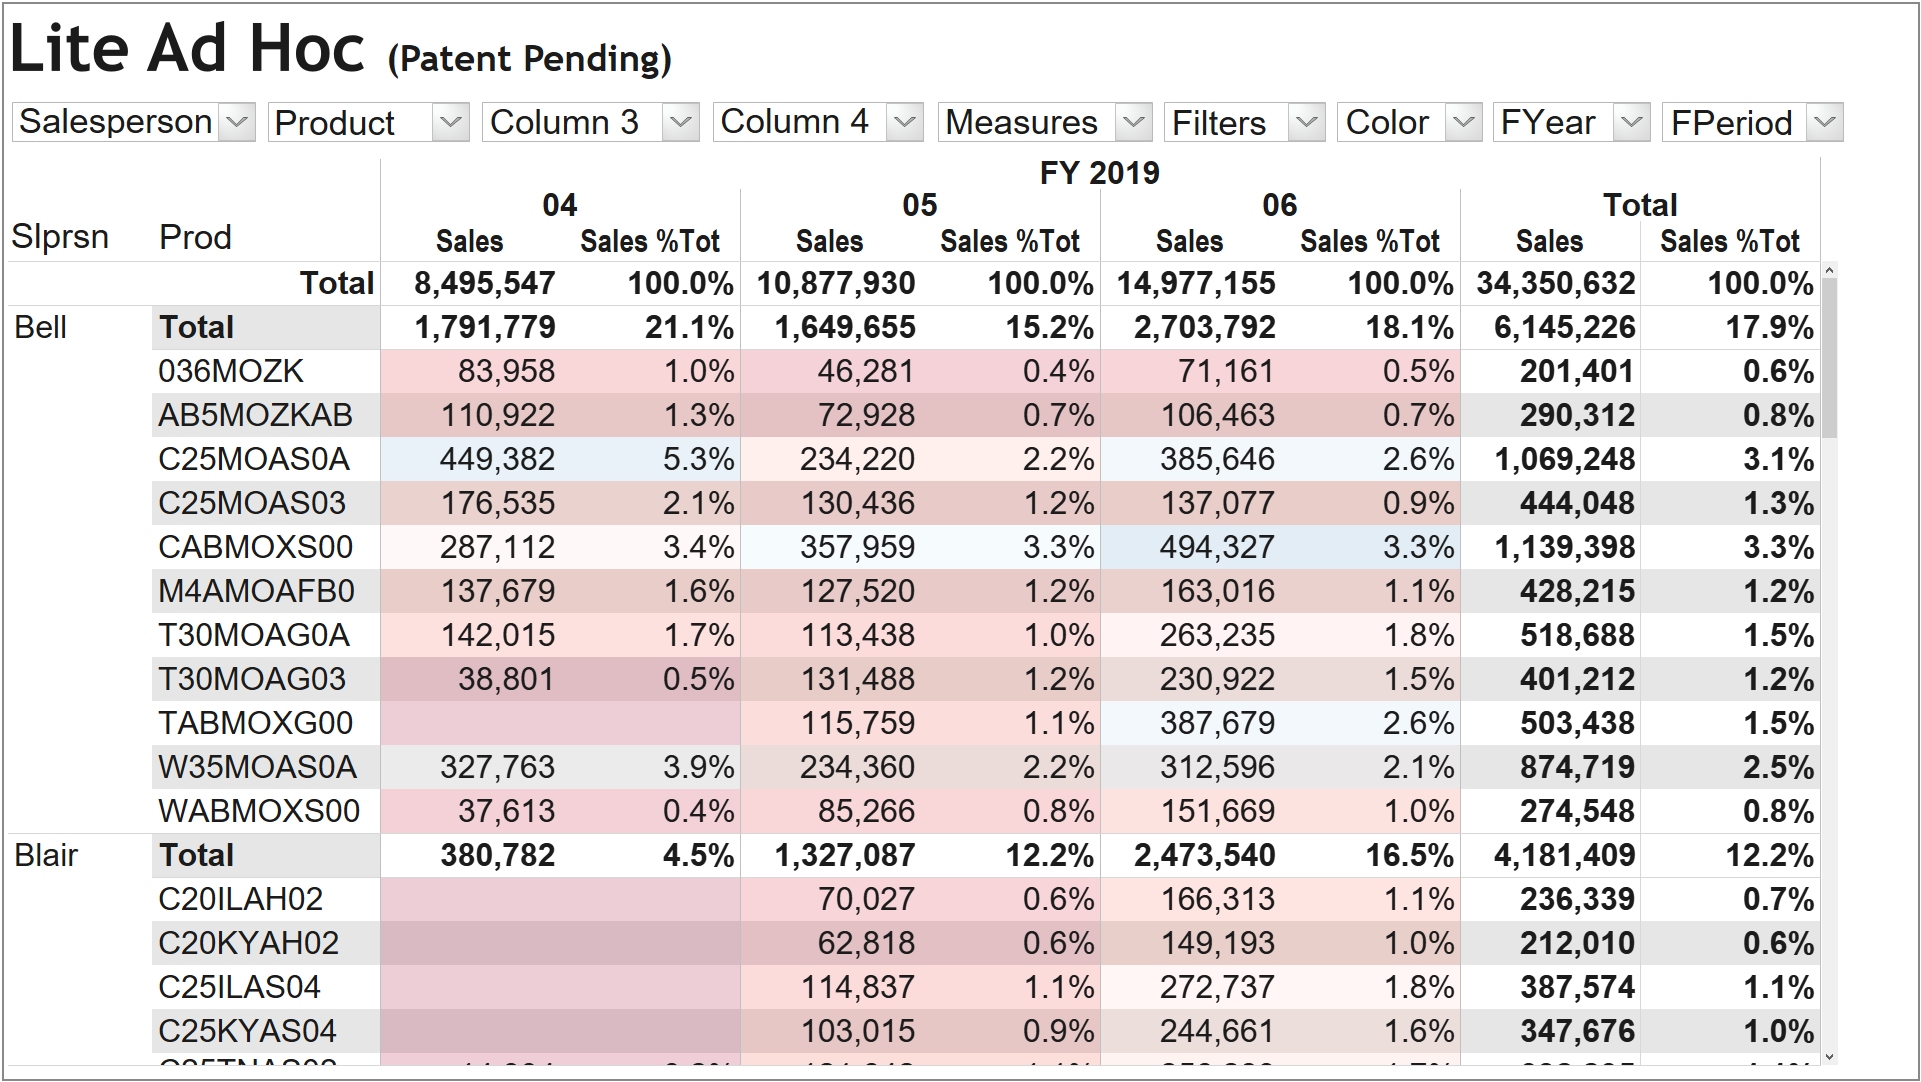Click the period 05 column header
Image resolution: width=1921 pixels, height=1082 pixels.
pos(919,206)
